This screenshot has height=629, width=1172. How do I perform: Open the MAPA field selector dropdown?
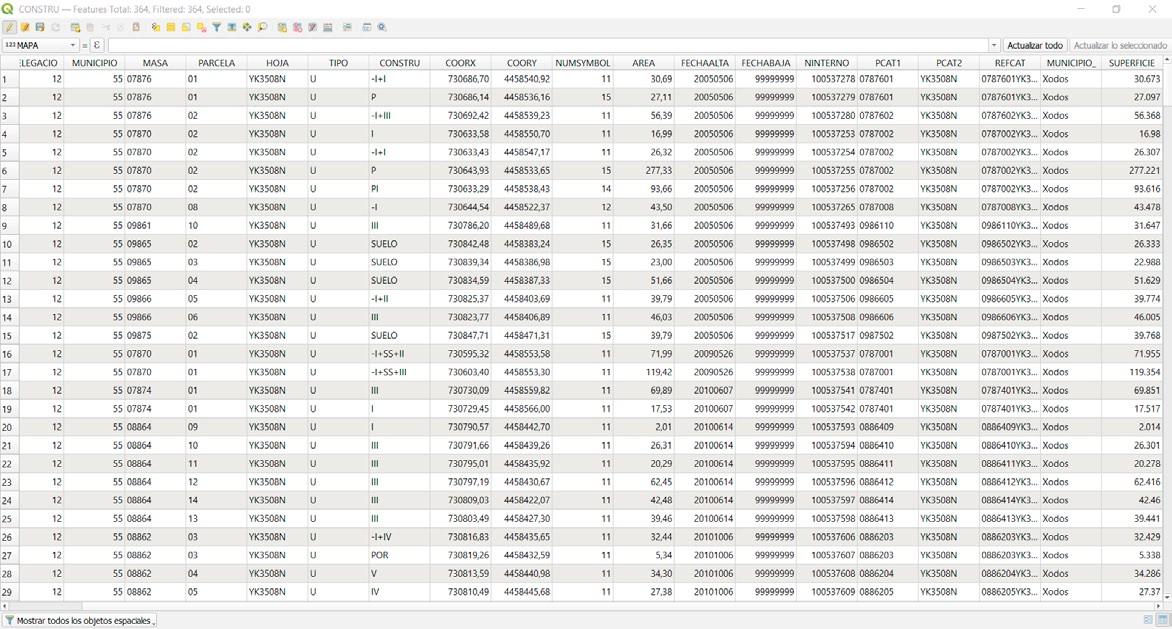(40, 46)
